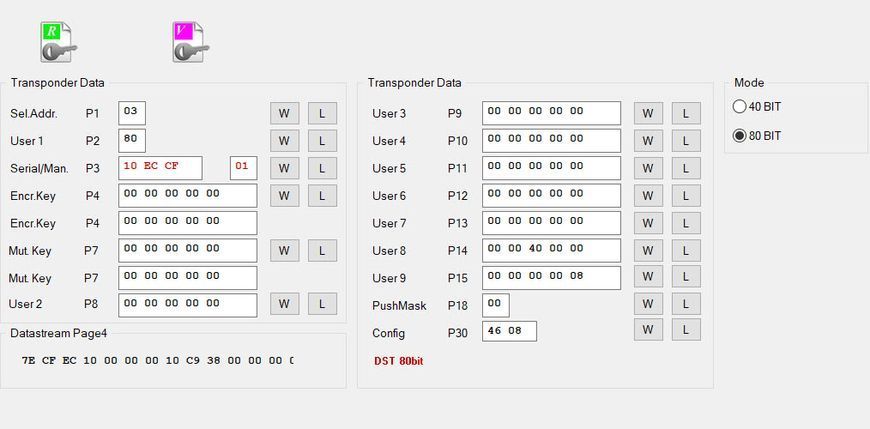Click W for User 2 P8

coord(285,304)
